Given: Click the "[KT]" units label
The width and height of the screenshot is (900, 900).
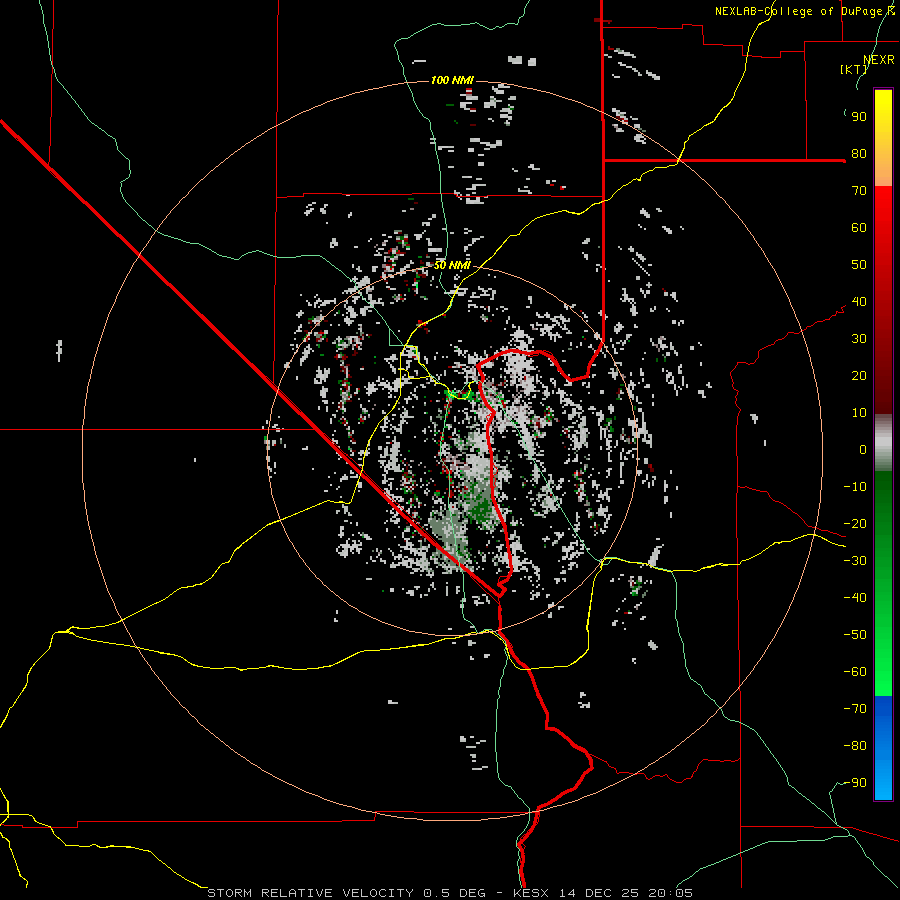Looking at the screenshot, I should coord(854,69).
